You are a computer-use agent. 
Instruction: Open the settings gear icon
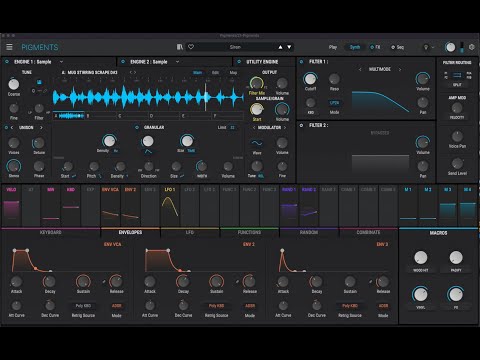[x=472, y=47]
